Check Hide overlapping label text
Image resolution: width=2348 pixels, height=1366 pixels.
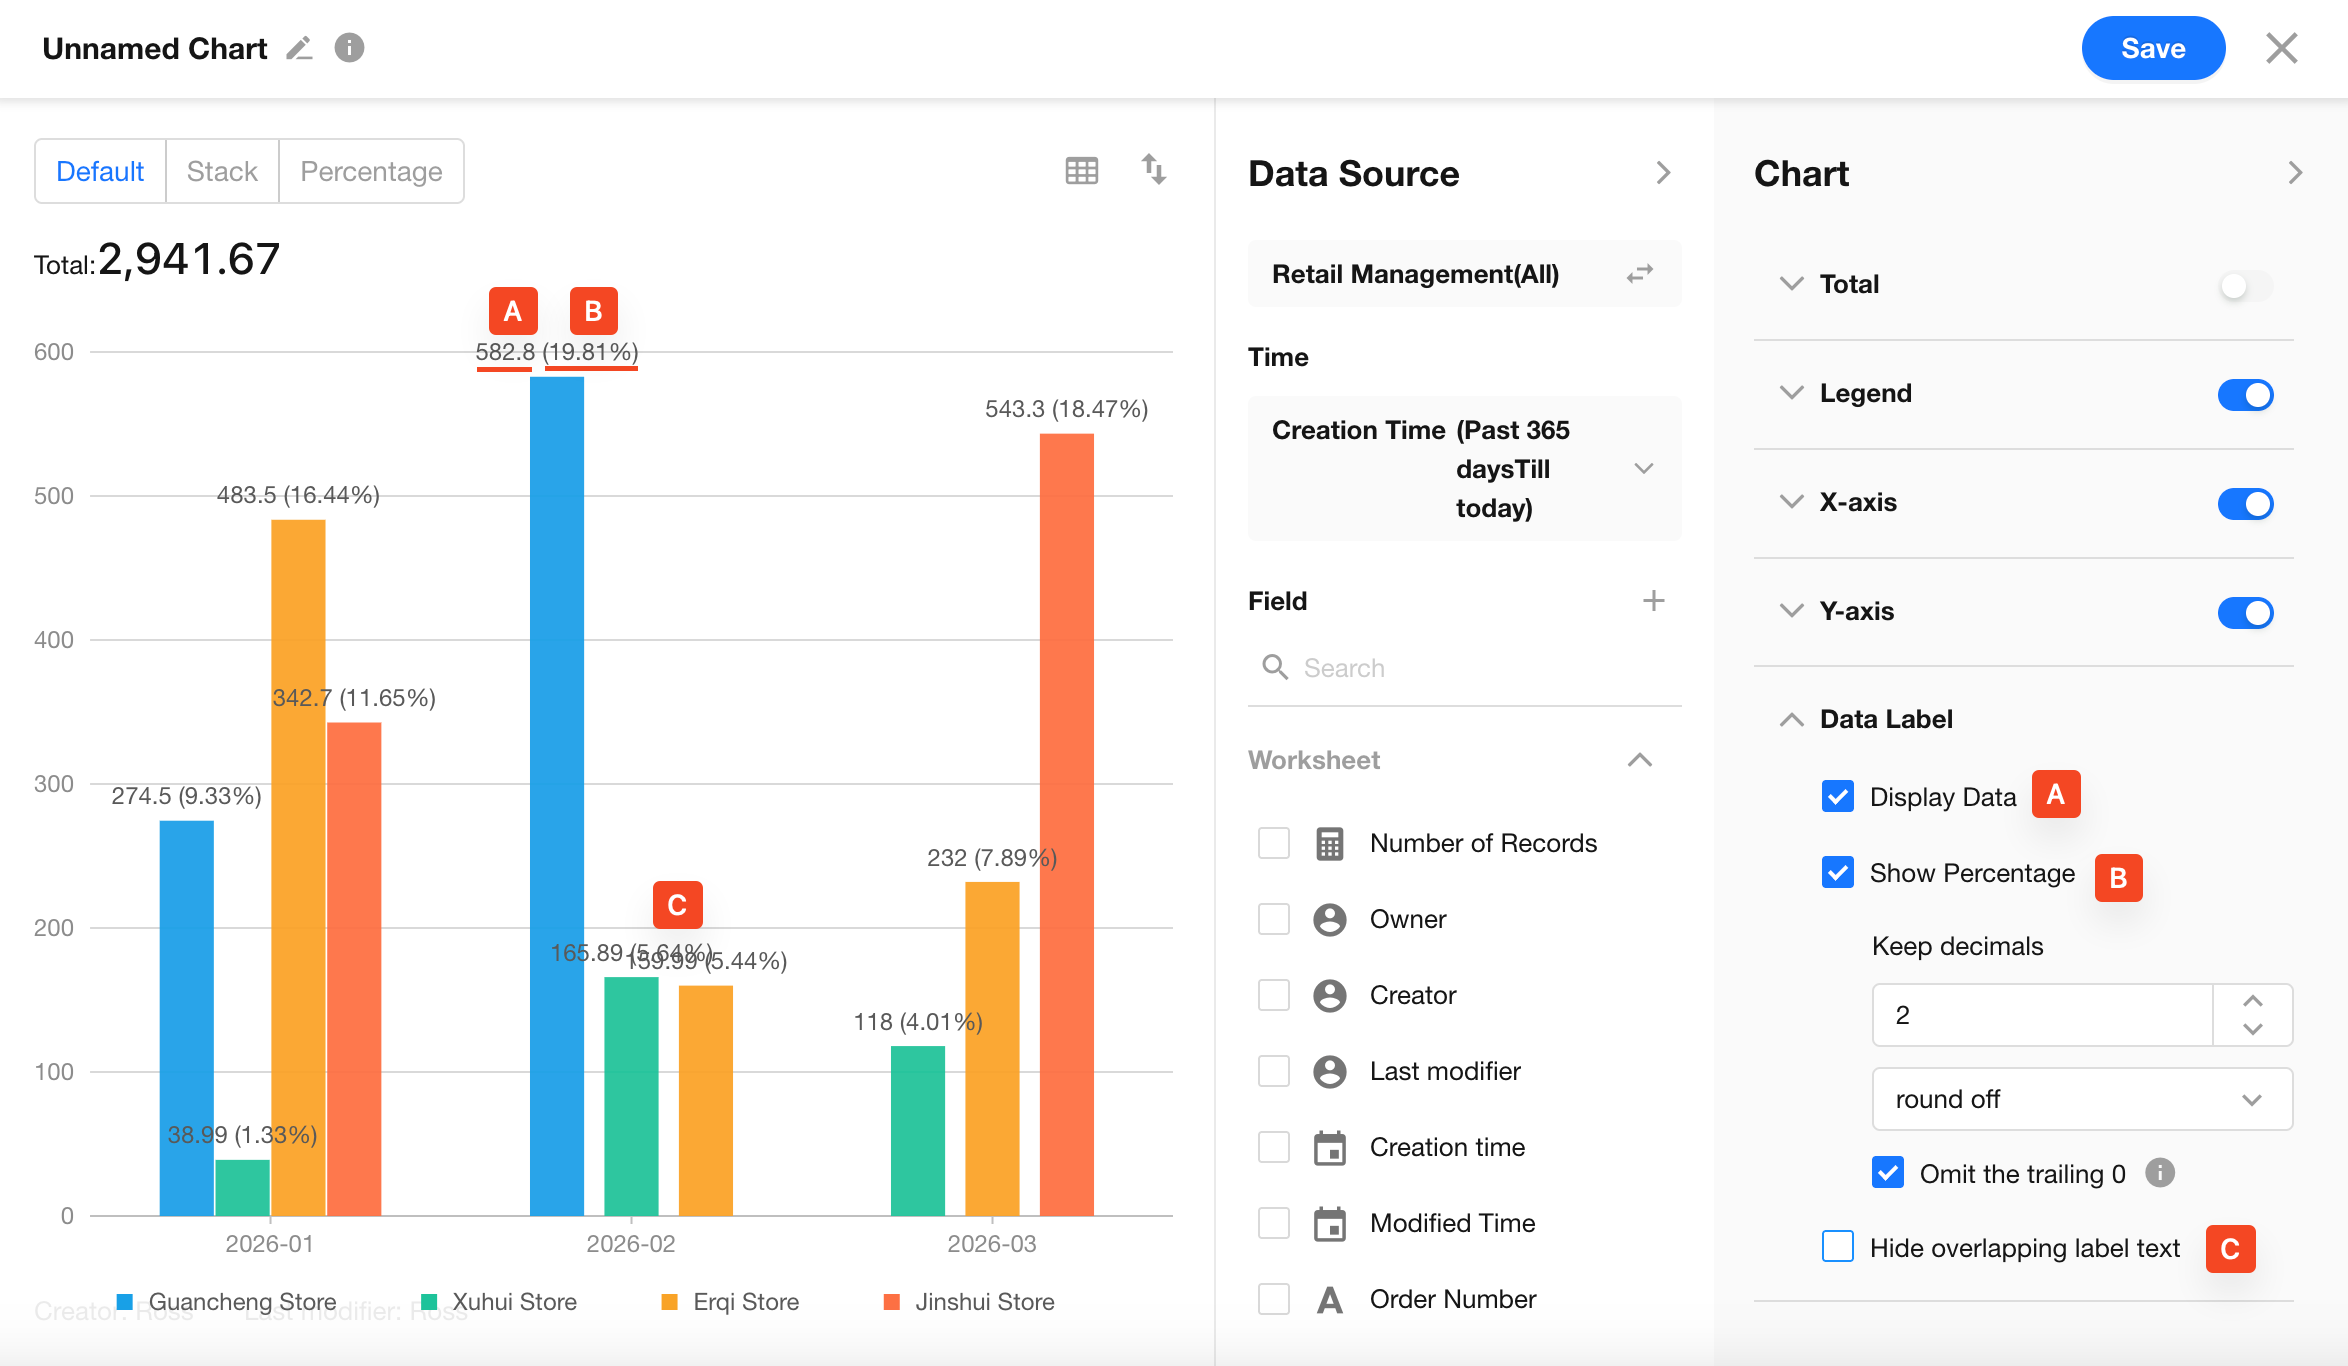coord(1838,1247)
